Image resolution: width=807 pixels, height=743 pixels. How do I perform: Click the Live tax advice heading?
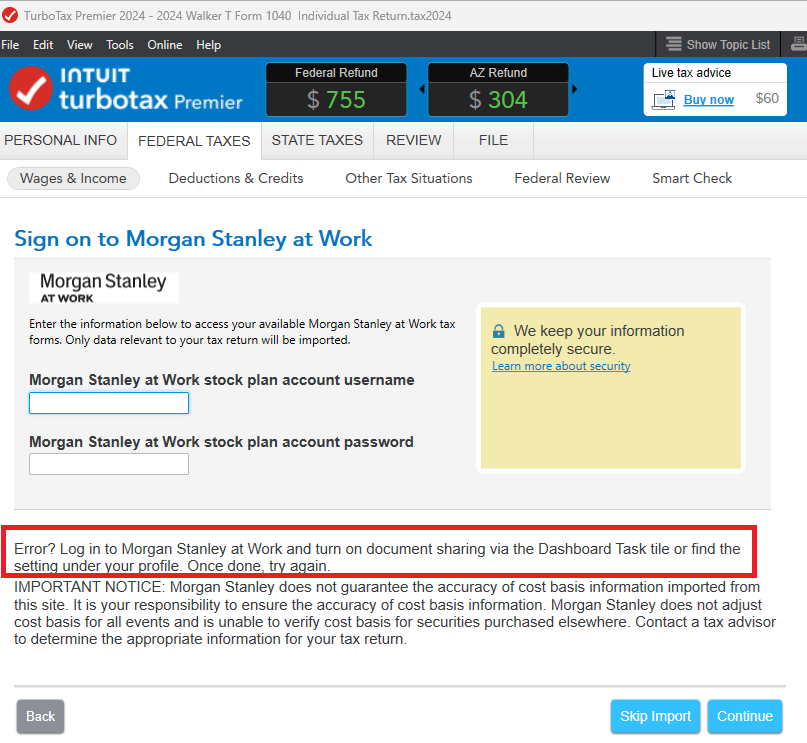691,73
